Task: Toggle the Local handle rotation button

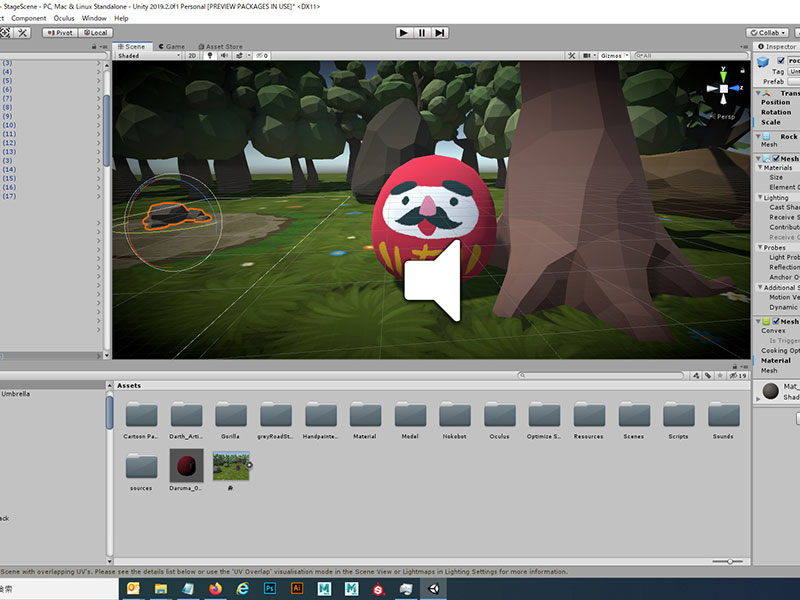Action: (x=95, y=33)
